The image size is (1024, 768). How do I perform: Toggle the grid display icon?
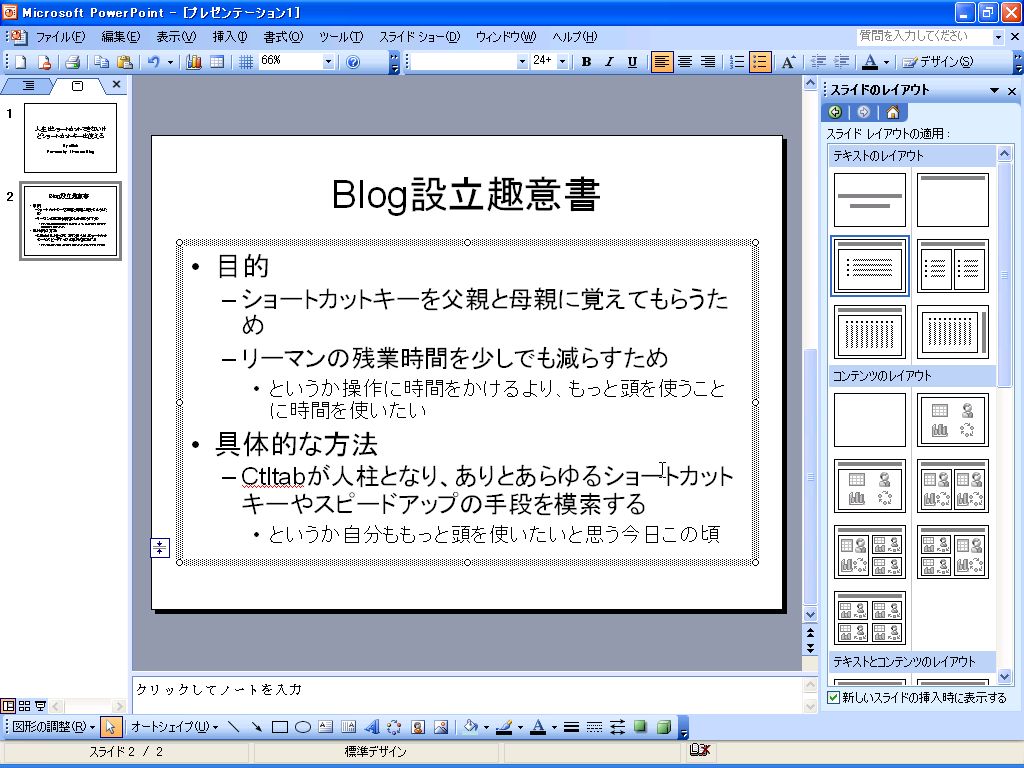coord(246,62)
